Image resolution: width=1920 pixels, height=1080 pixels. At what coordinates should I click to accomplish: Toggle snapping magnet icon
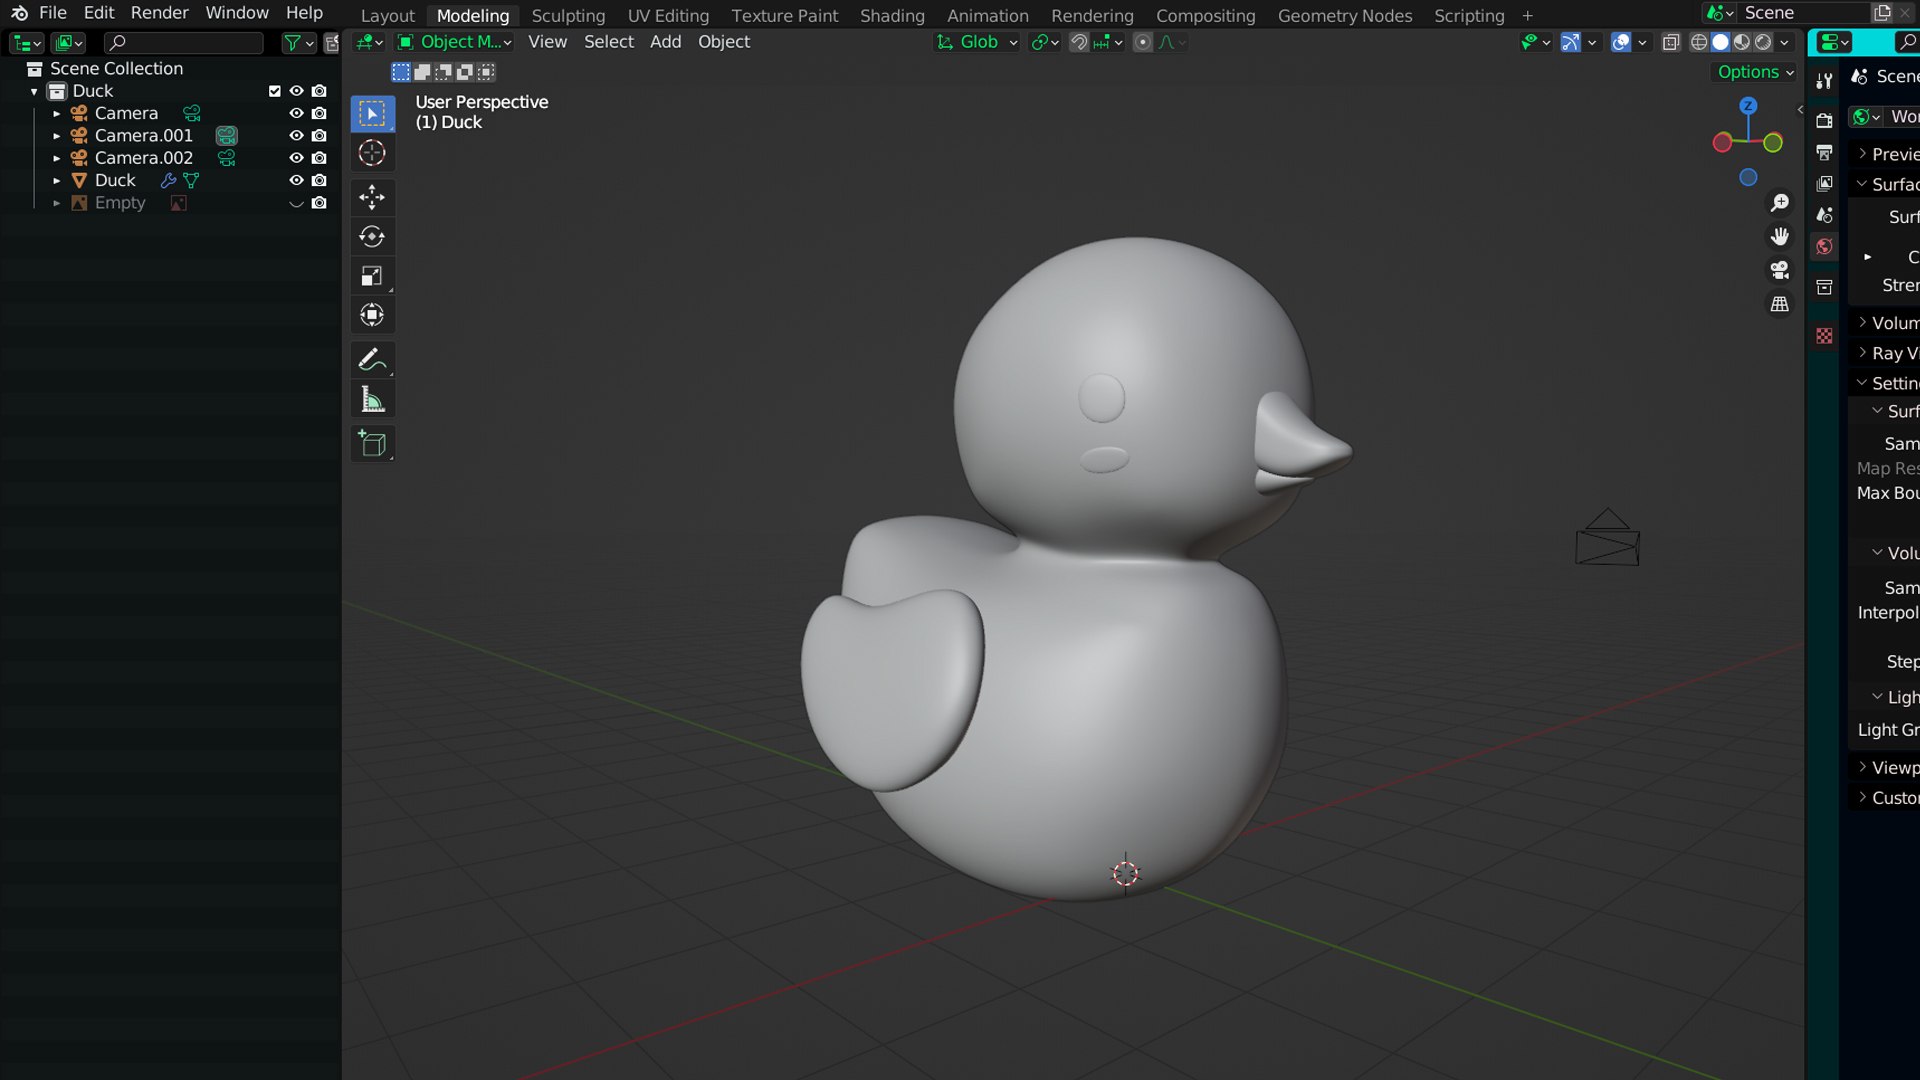click(1079, 42)
